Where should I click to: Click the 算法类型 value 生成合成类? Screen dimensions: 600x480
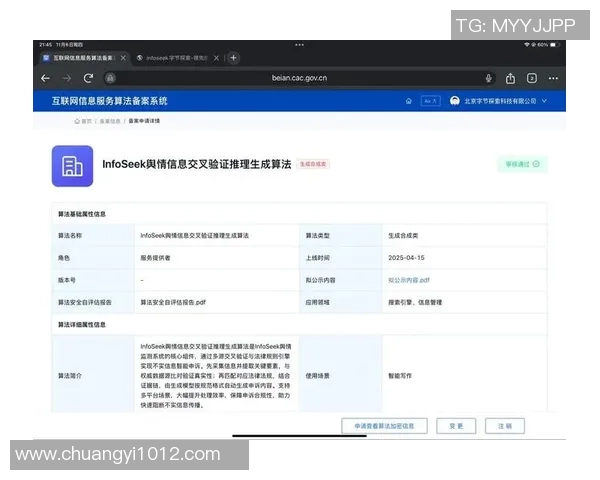click(403, 235)
